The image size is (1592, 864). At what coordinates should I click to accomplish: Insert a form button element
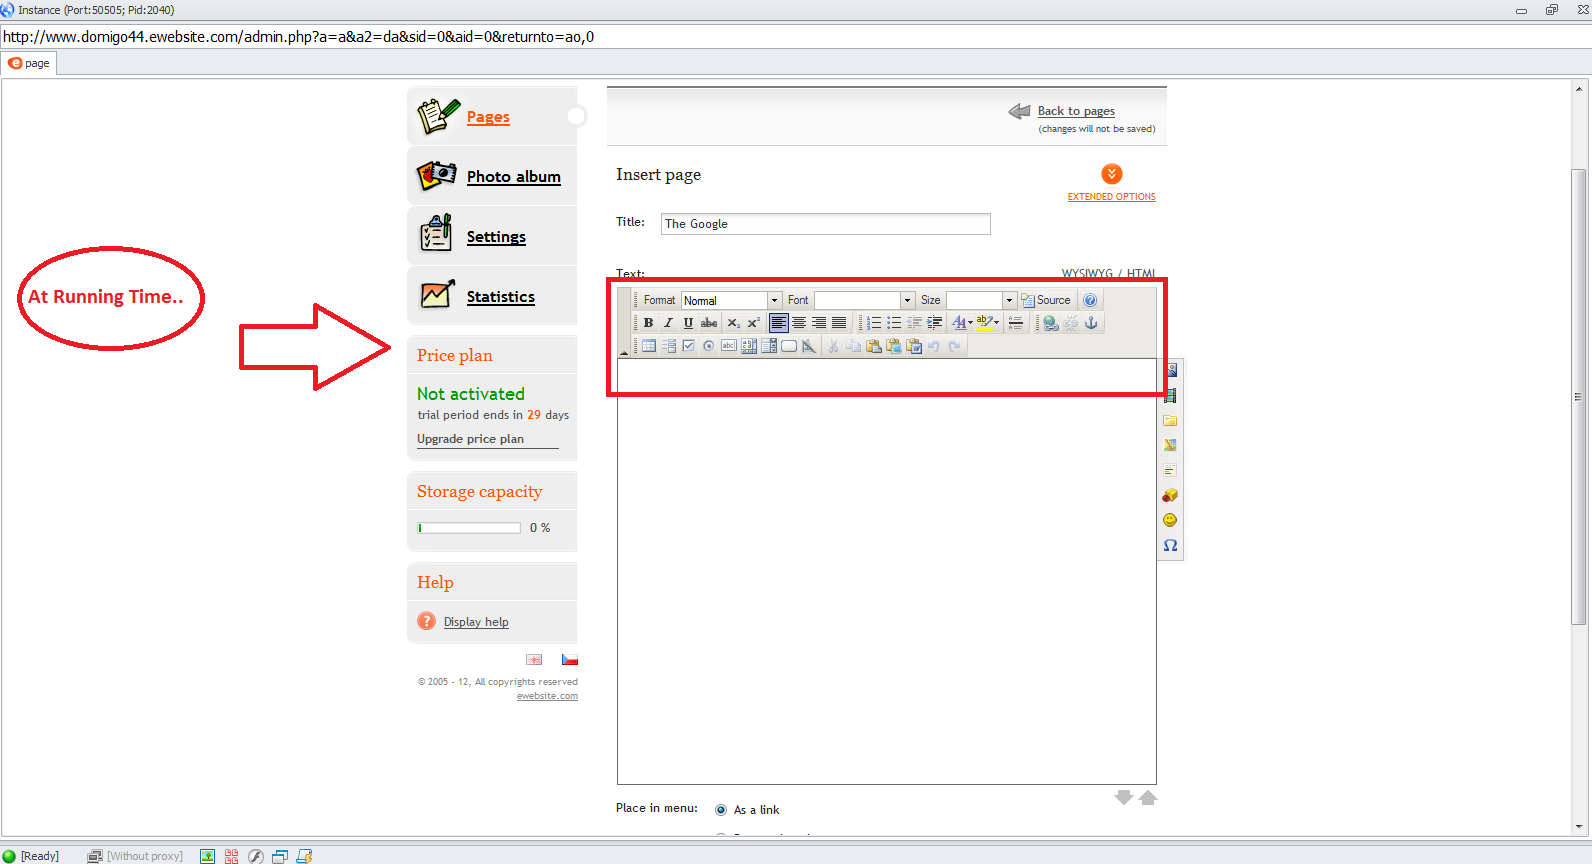tap(789, 346)
